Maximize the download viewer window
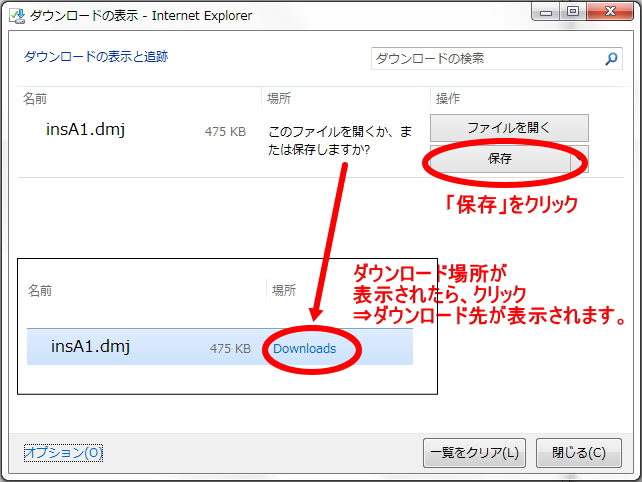The height and width of the screenshot is (482, 642). tap(572, 12)
